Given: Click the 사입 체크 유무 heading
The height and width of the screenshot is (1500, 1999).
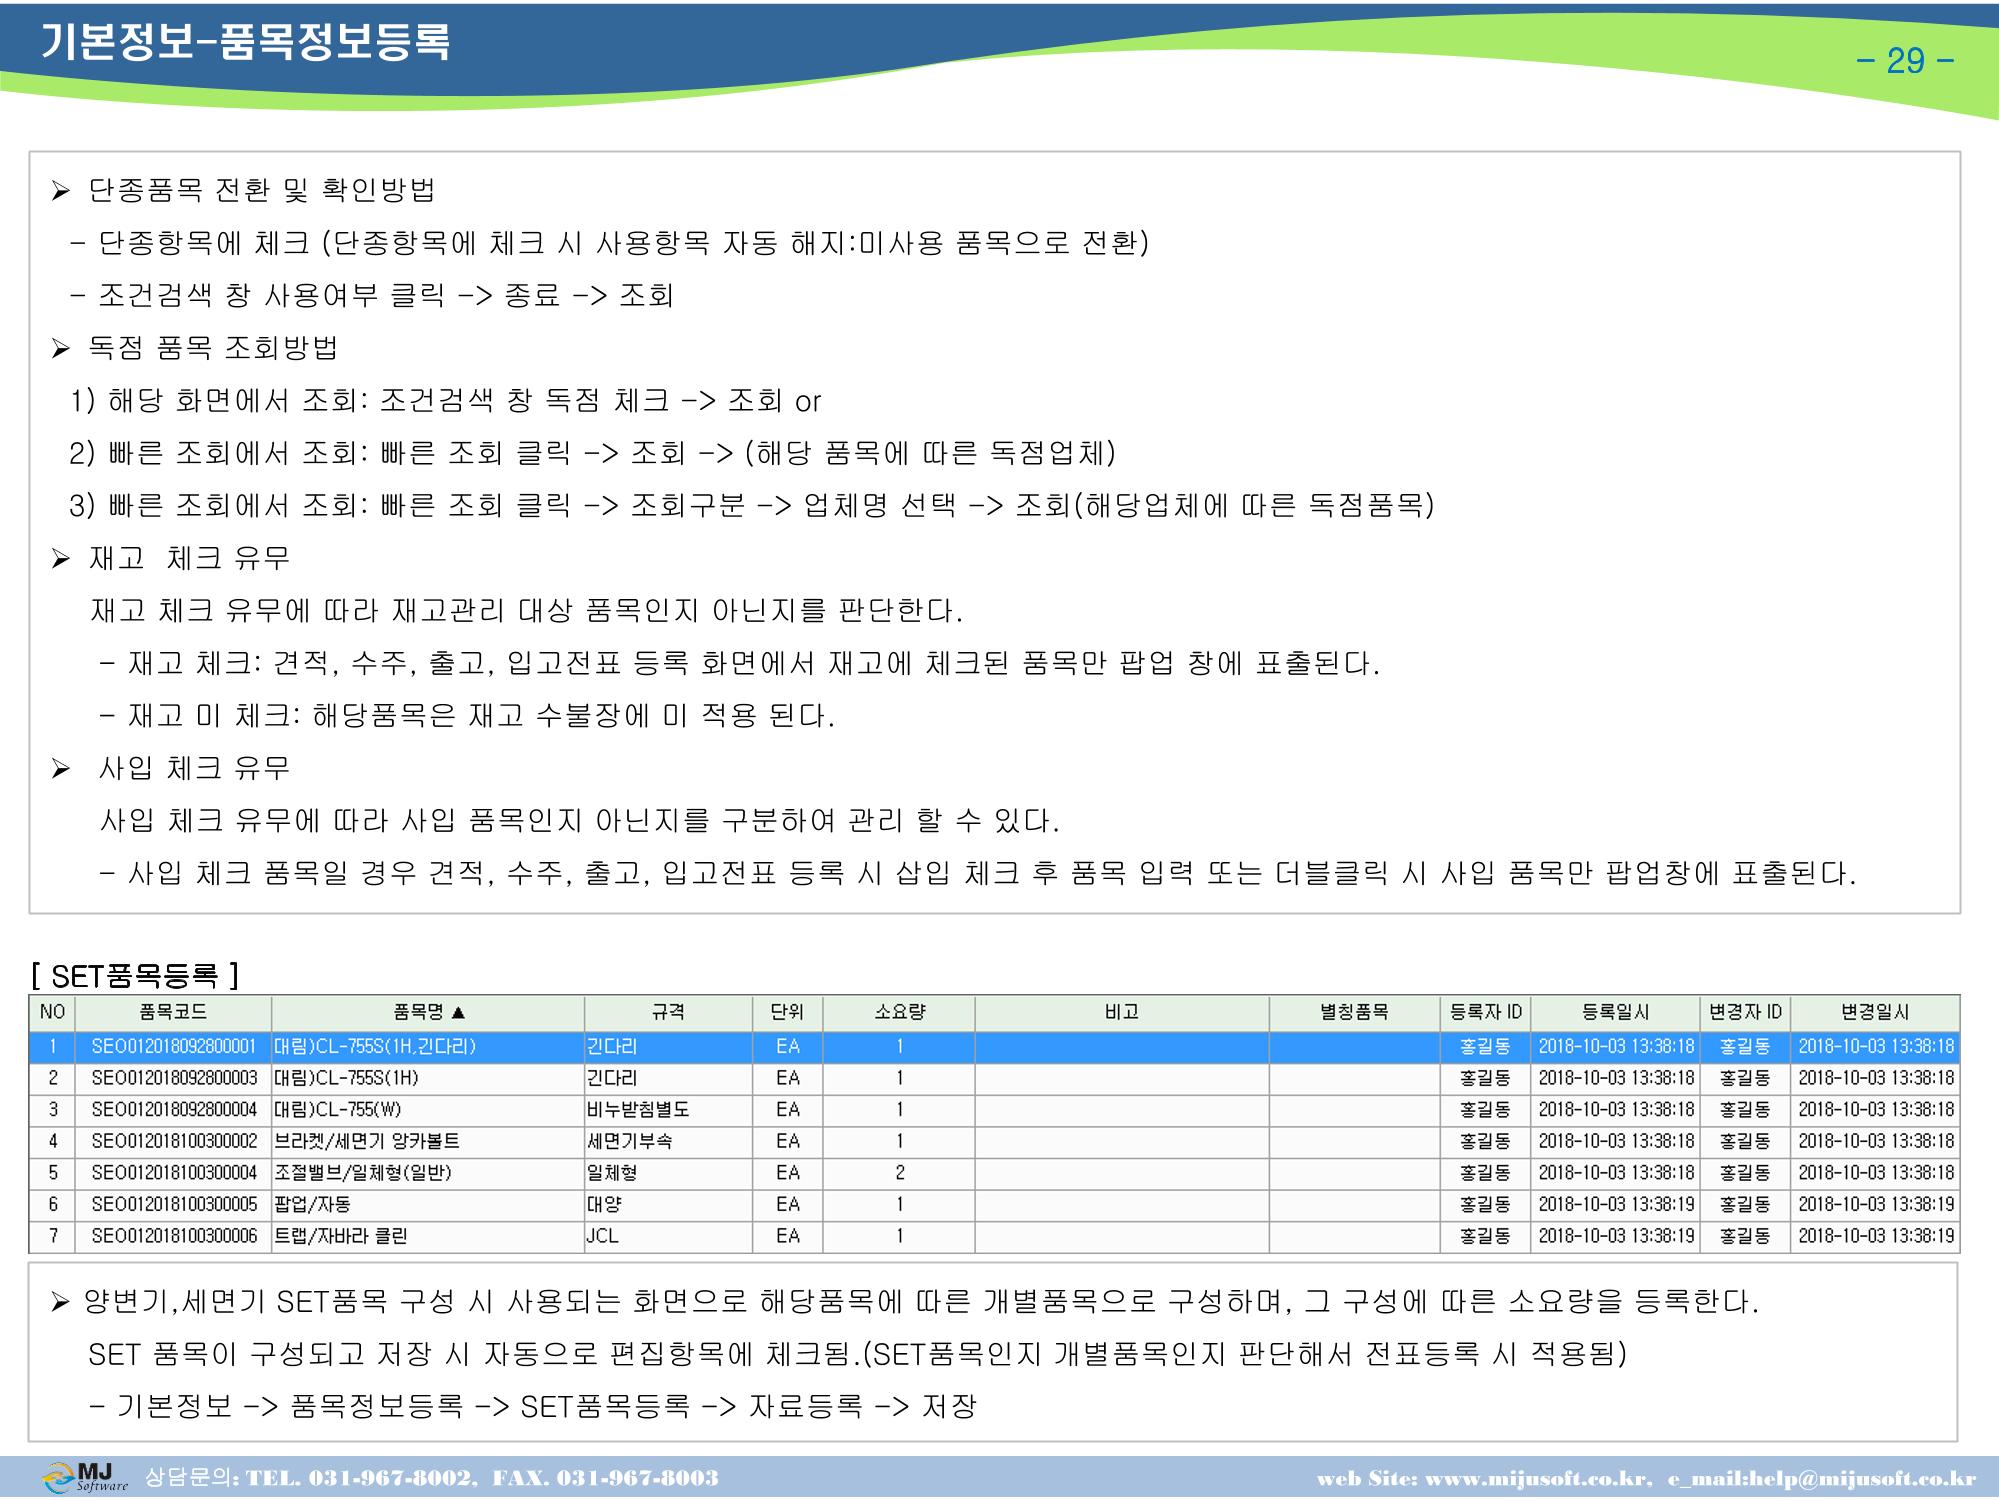Looking at the screenshot, I should pos(195,768).
